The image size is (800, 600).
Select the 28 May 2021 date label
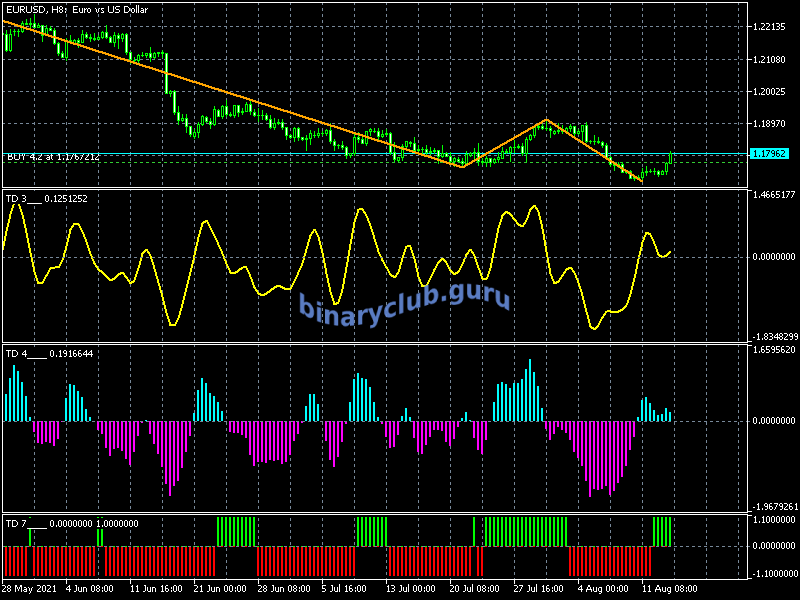click(x=28, y=588)
